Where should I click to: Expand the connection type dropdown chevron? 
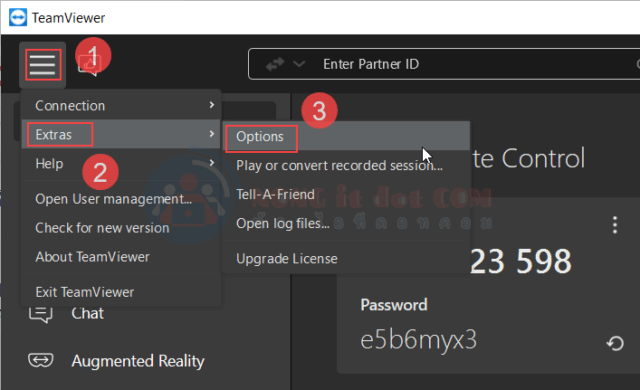(299, 64)
